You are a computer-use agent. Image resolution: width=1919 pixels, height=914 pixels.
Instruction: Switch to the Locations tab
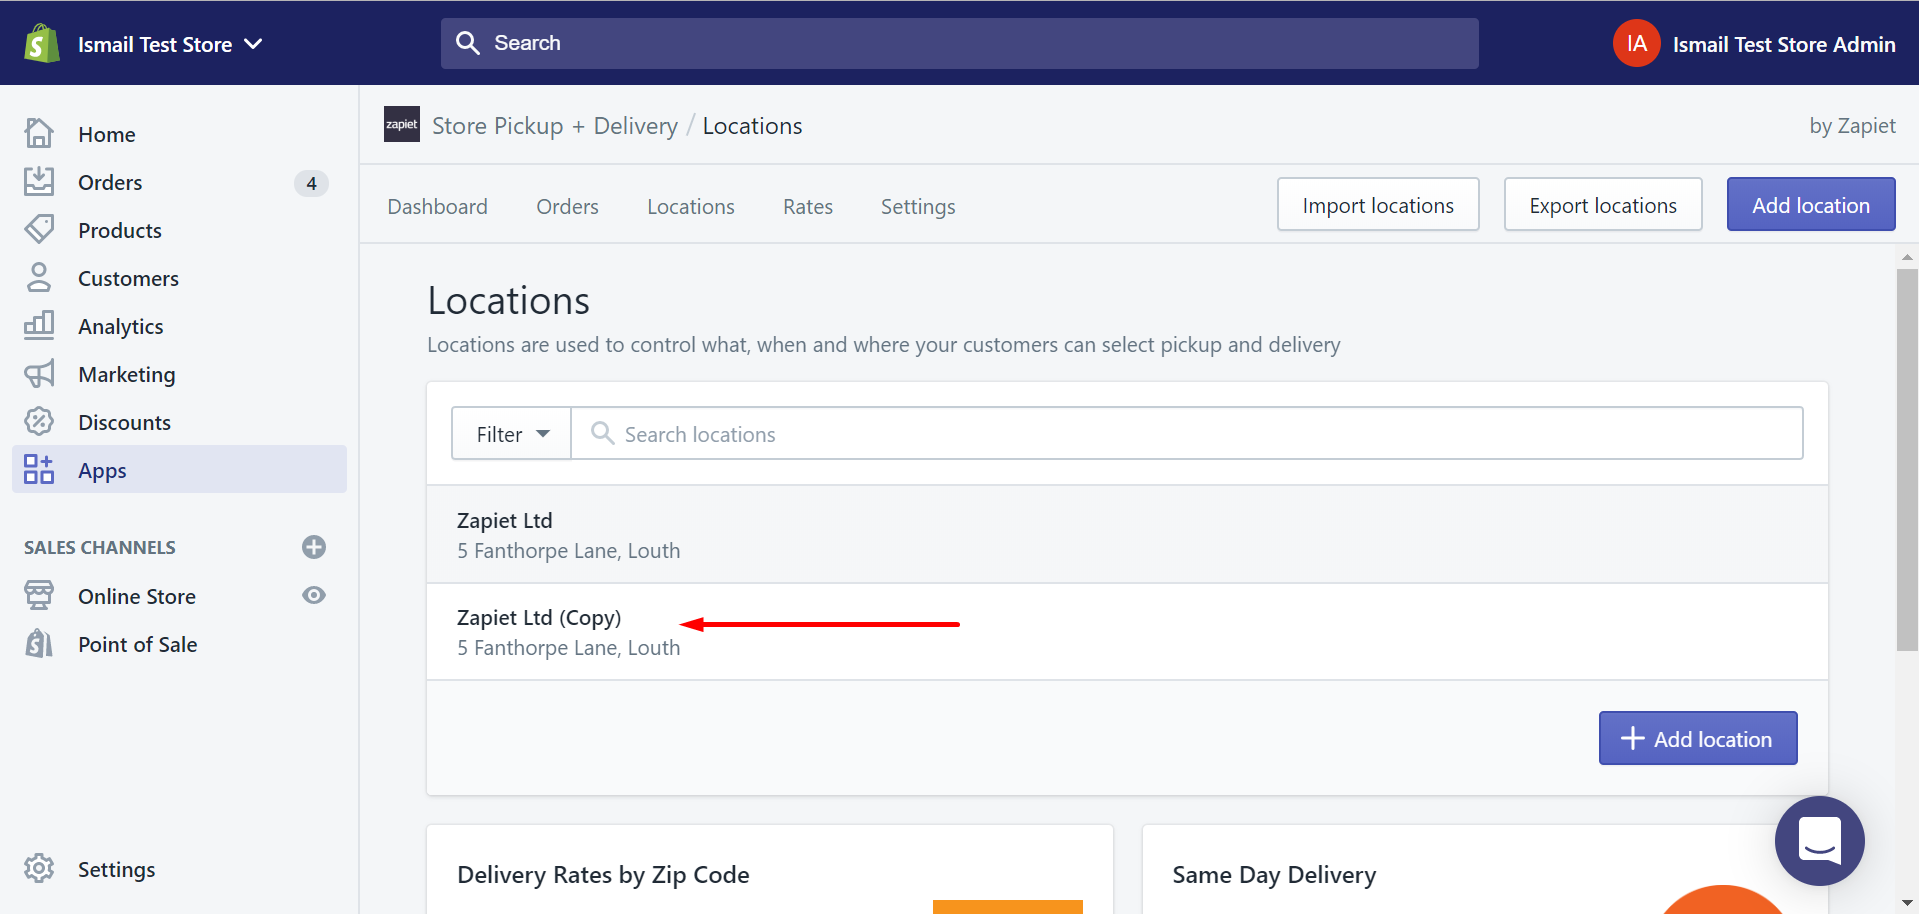[x=690, y=206]
